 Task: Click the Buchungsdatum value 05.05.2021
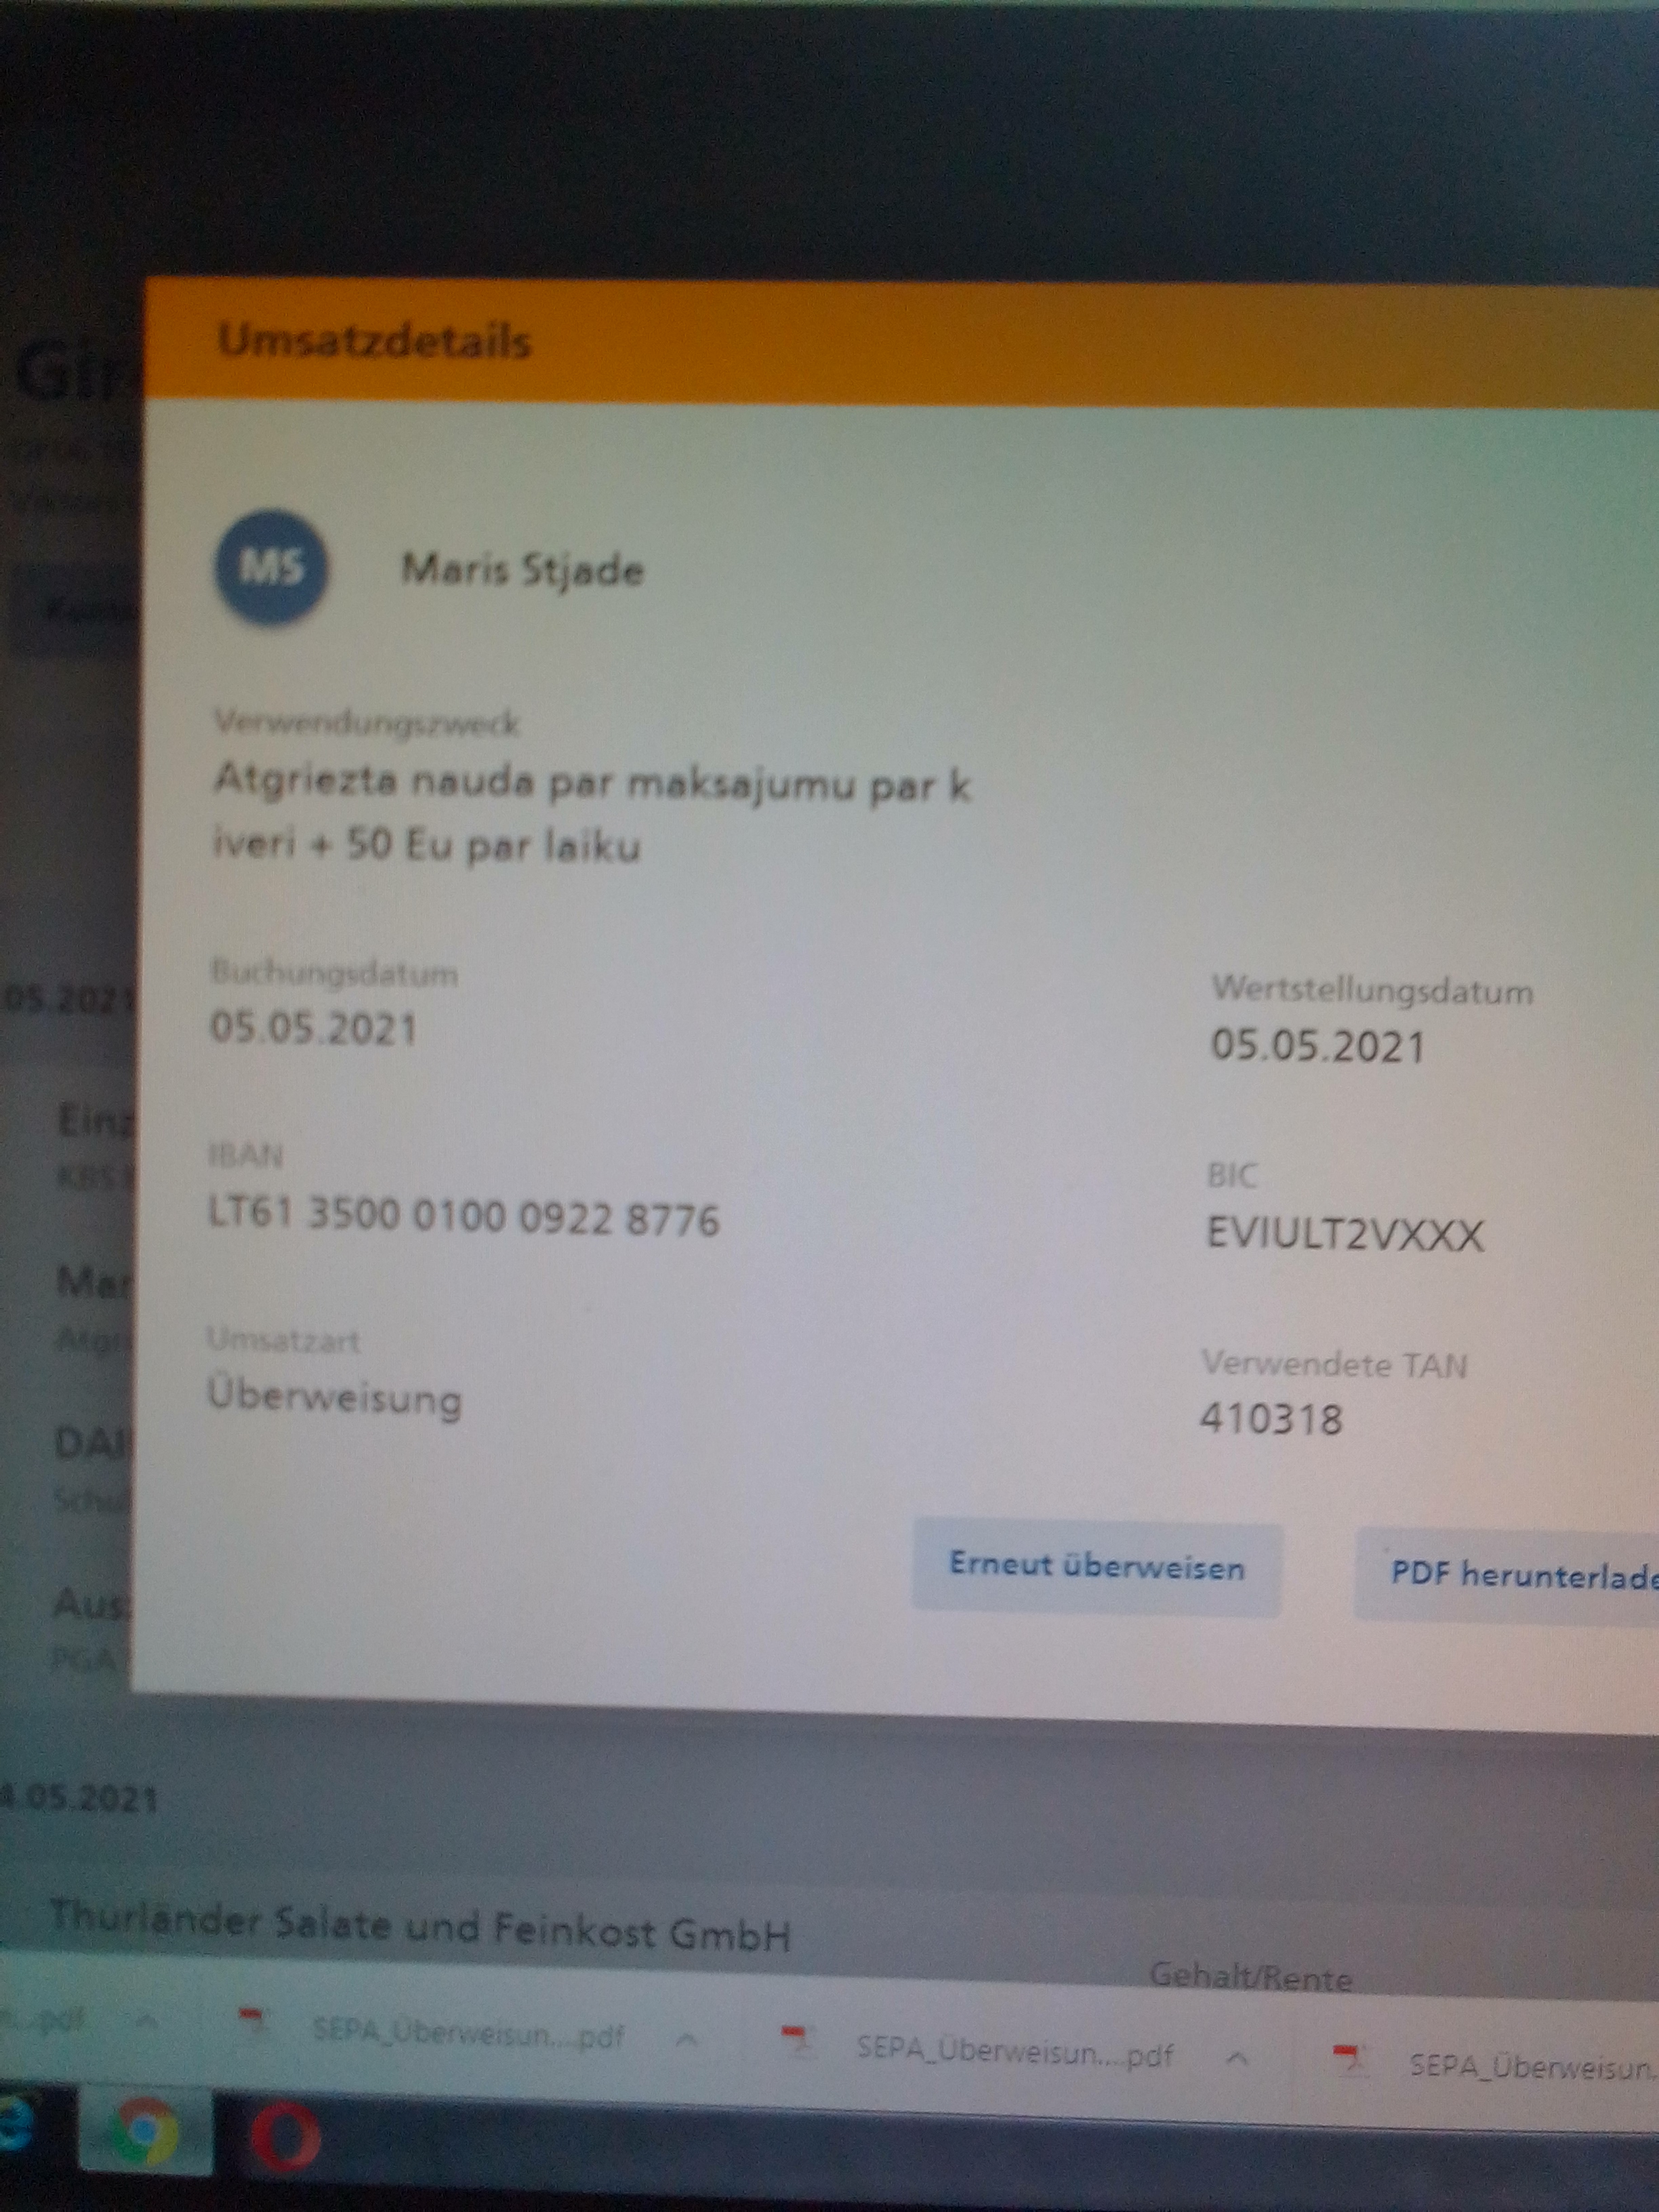point(313,1029)
